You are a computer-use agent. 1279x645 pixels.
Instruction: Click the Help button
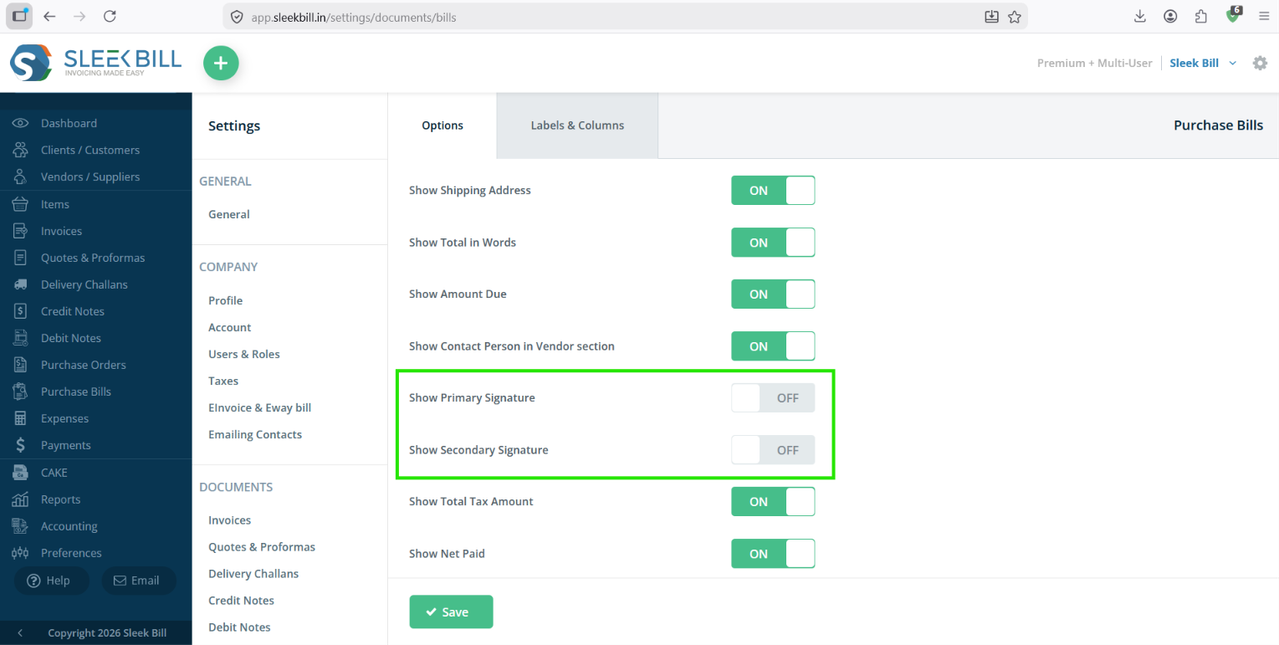pyautogui.click(x=51, y=581)
